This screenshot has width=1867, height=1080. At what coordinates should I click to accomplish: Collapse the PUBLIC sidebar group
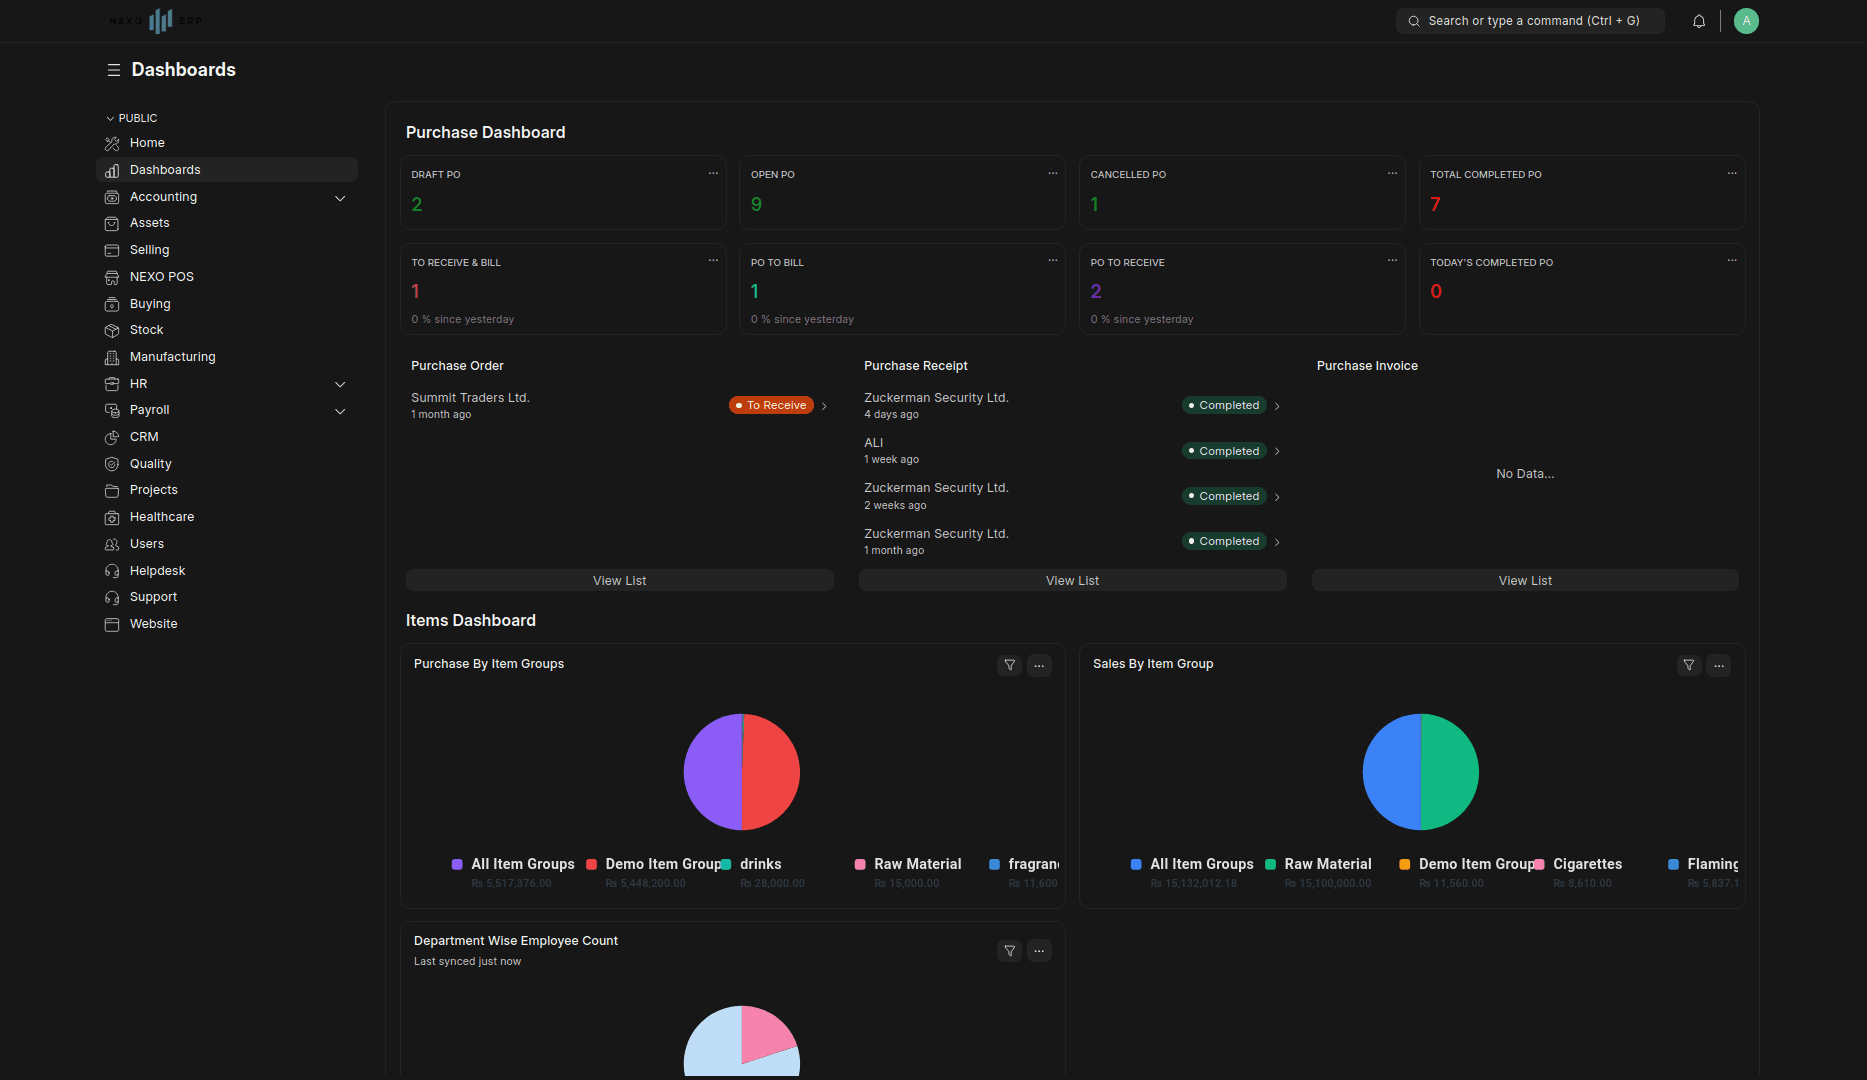pos(132,118)
